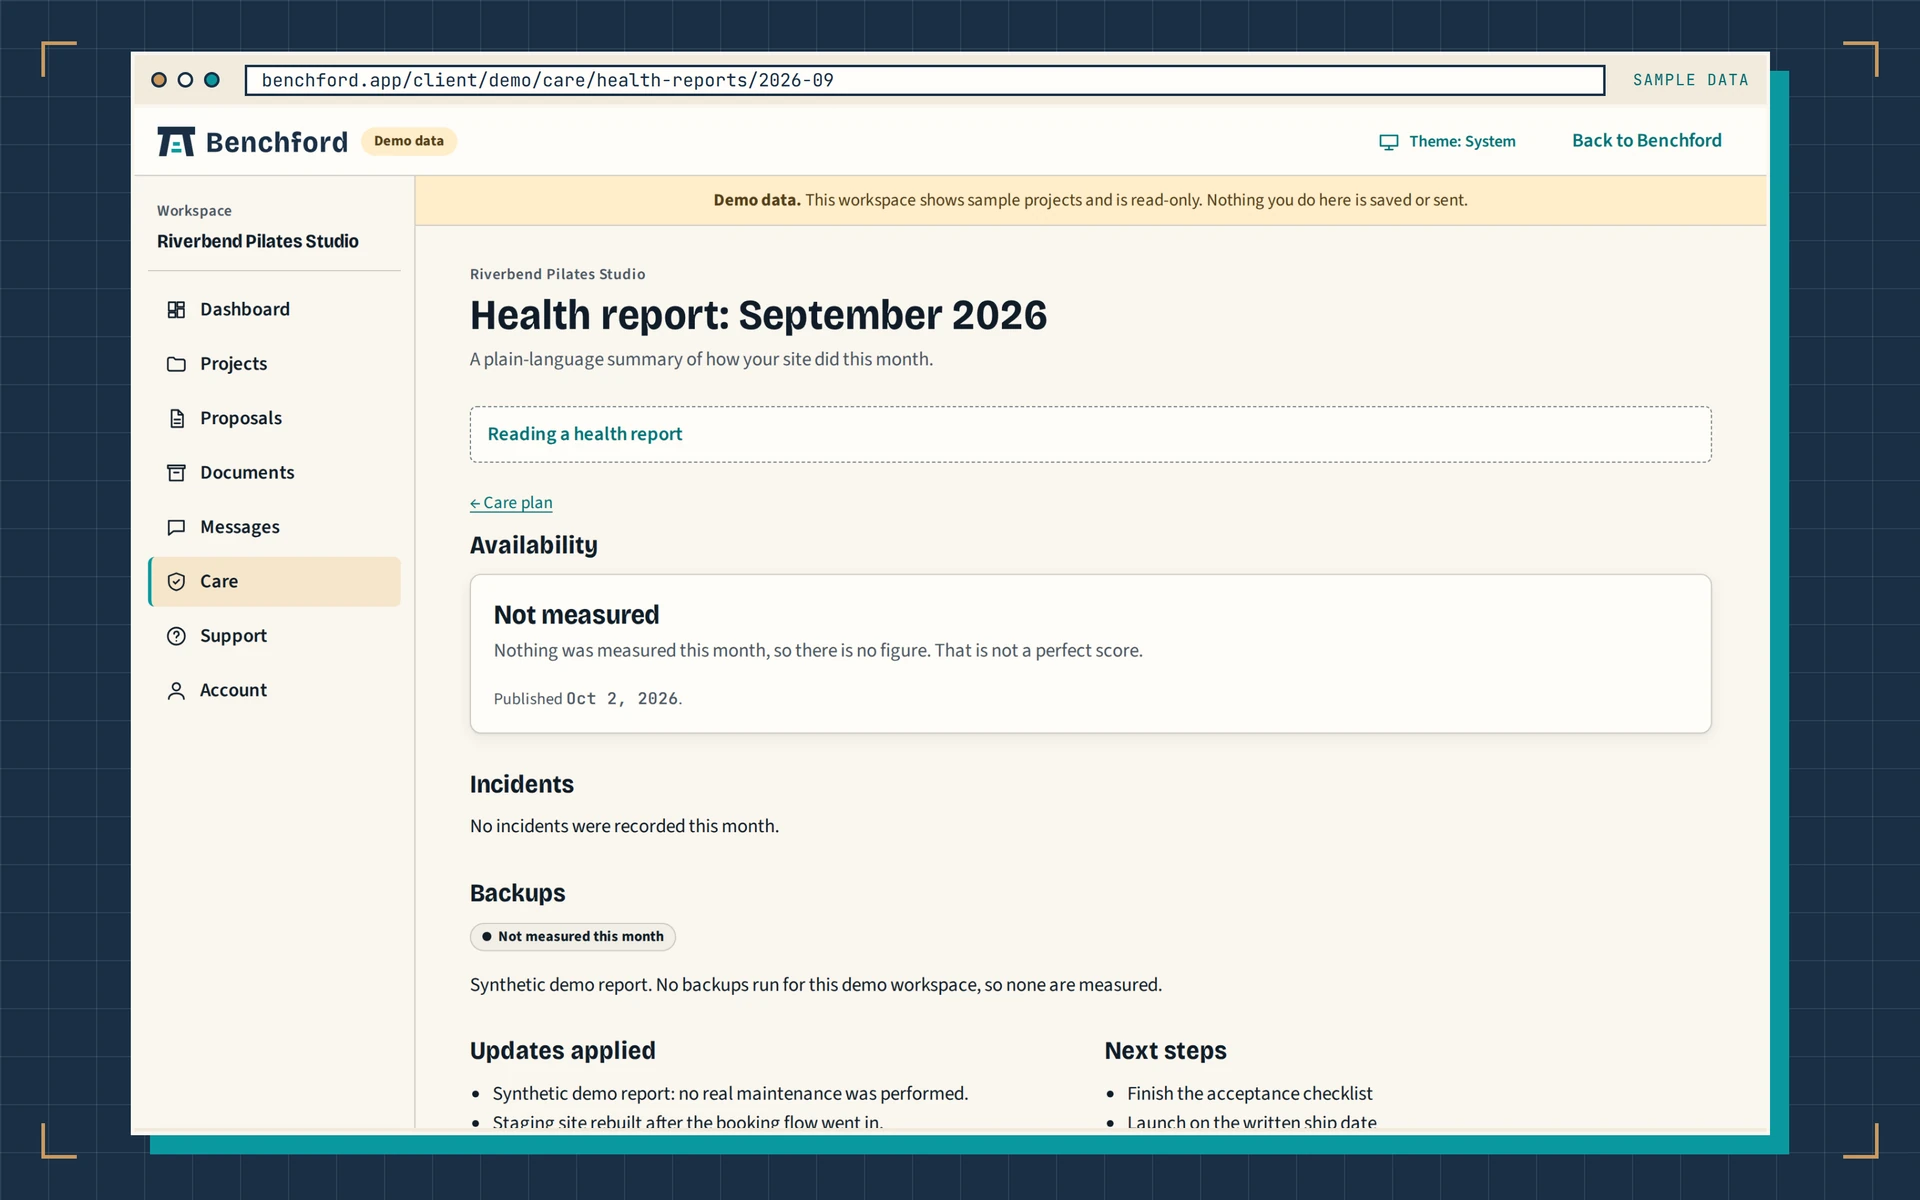Click the browser address bar

tap(925, 80)
